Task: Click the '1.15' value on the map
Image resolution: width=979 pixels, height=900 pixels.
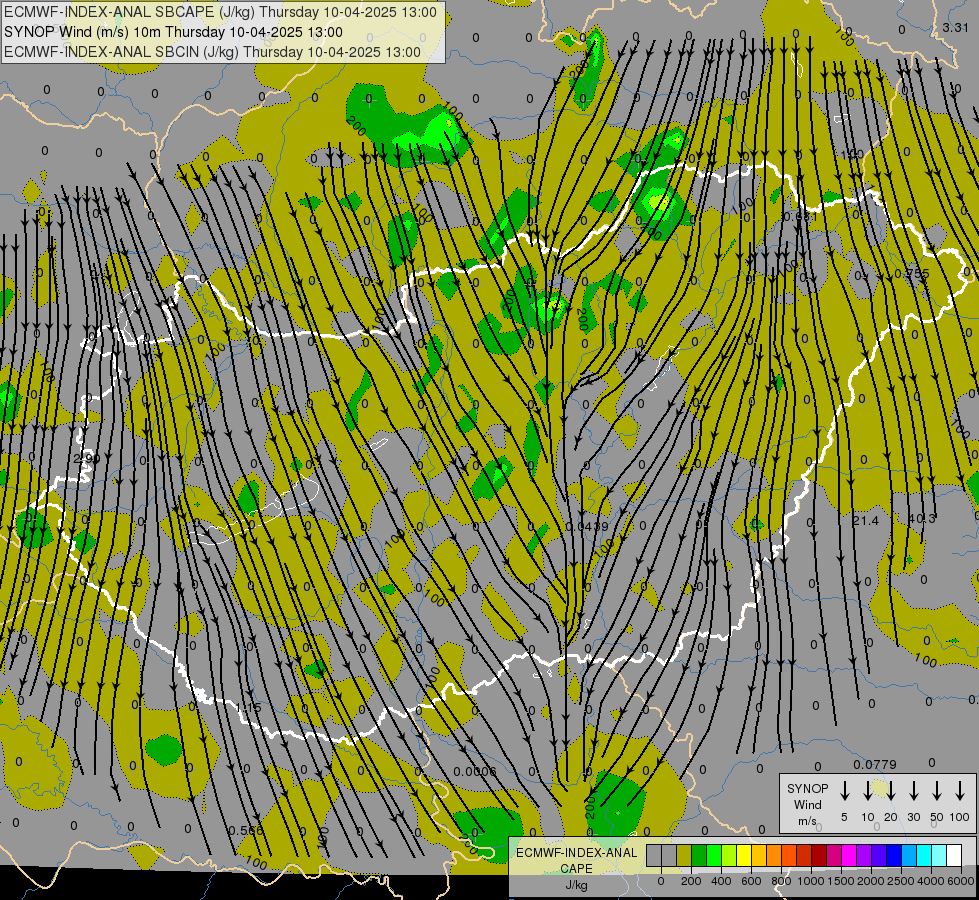Action: click(248, 708)
